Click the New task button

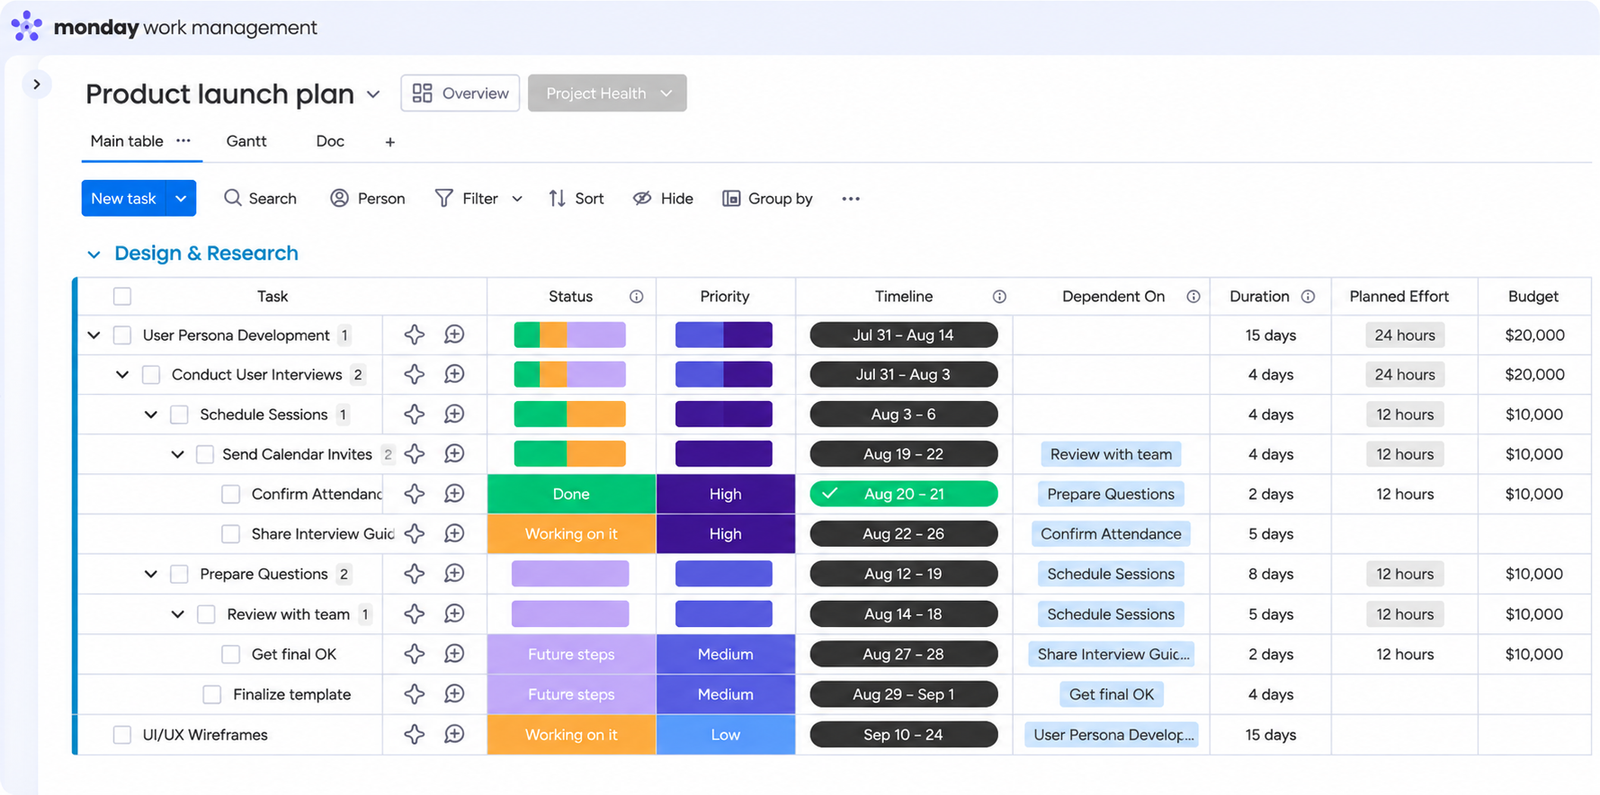coord(124,198)
